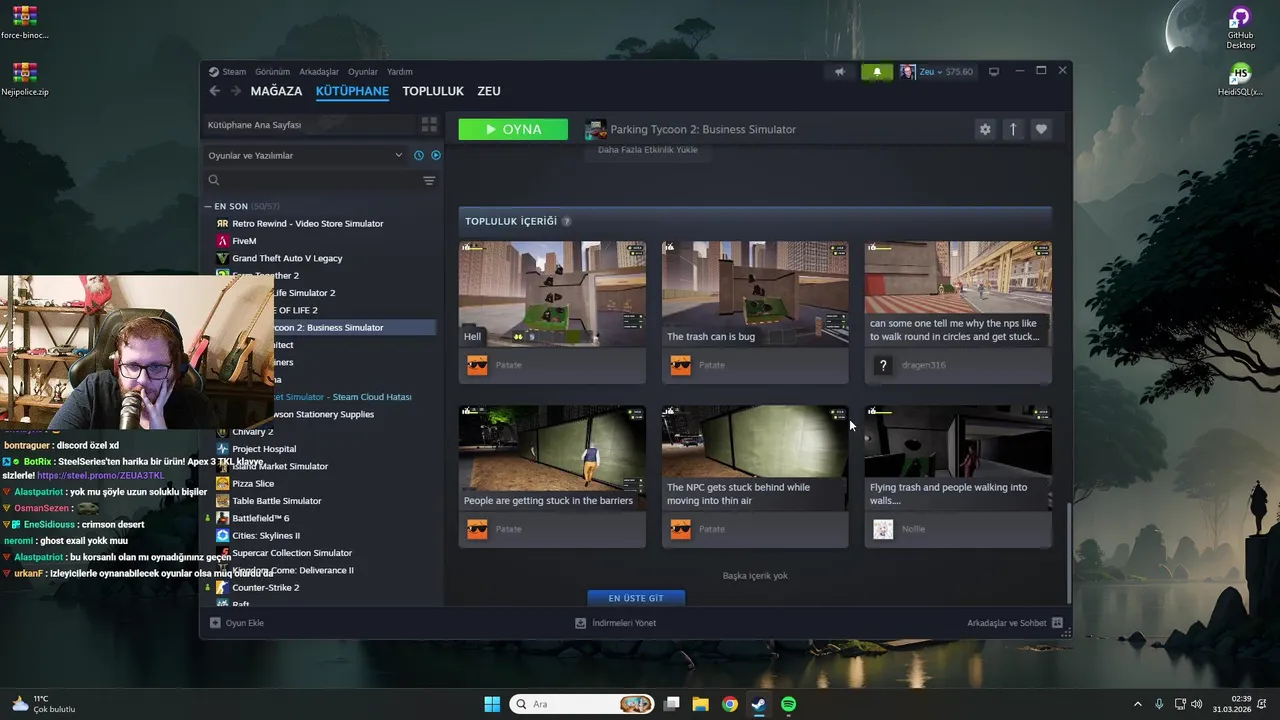This screenshot has height=720, width=1280.
Task: Open advanced library filter icon
Action: point(429,180)
